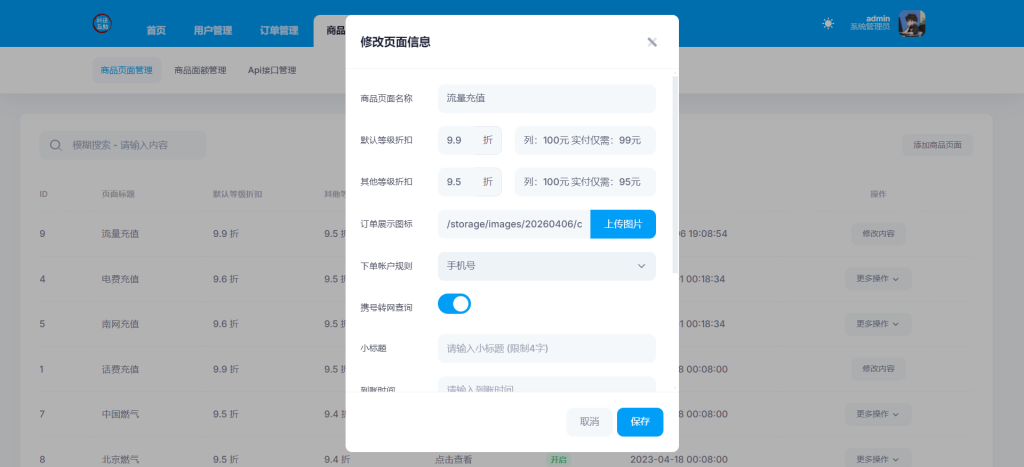The image size is (1024, 467).
Task: Click 中国燃气 in the table
Action: (x=120, y=414)
